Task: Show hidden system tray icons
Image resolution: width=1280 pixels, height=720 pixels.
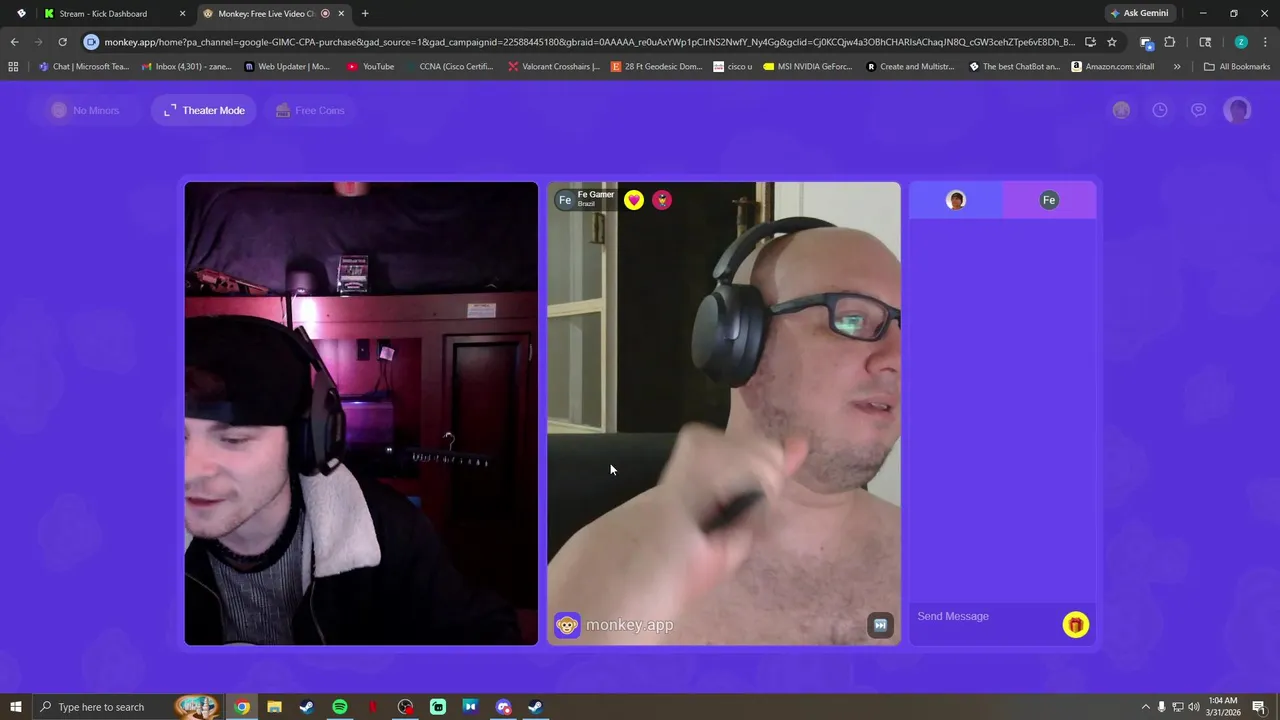Action: pyautogui.click(x=1146, y=707)
